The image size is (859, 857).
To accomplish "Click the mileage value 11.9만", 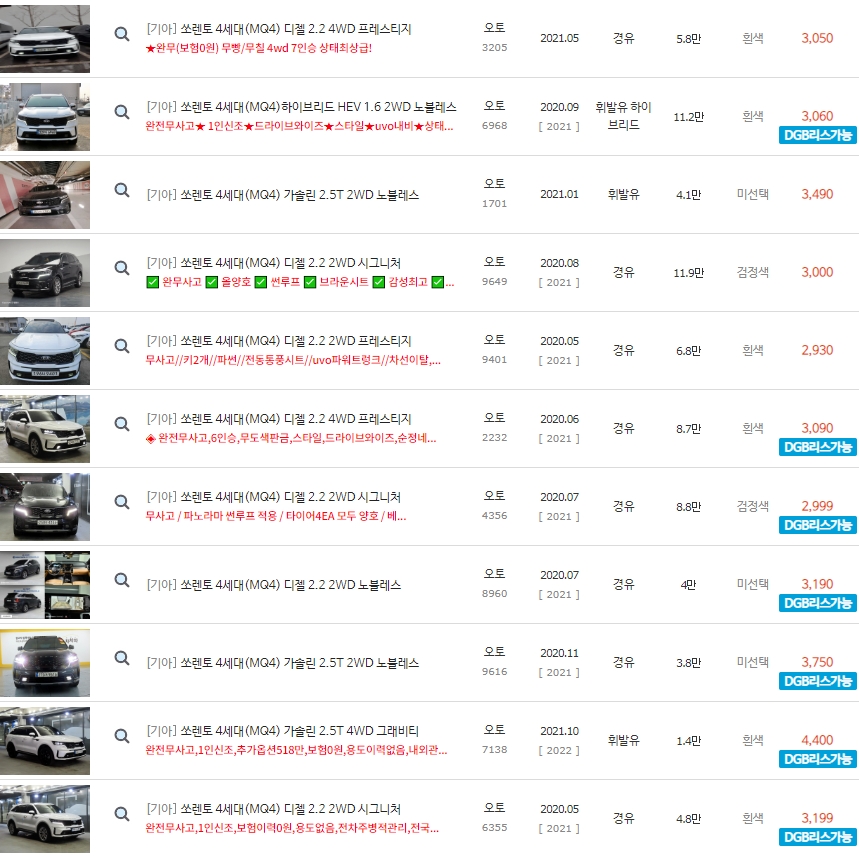I will click(x=689, y=273).
